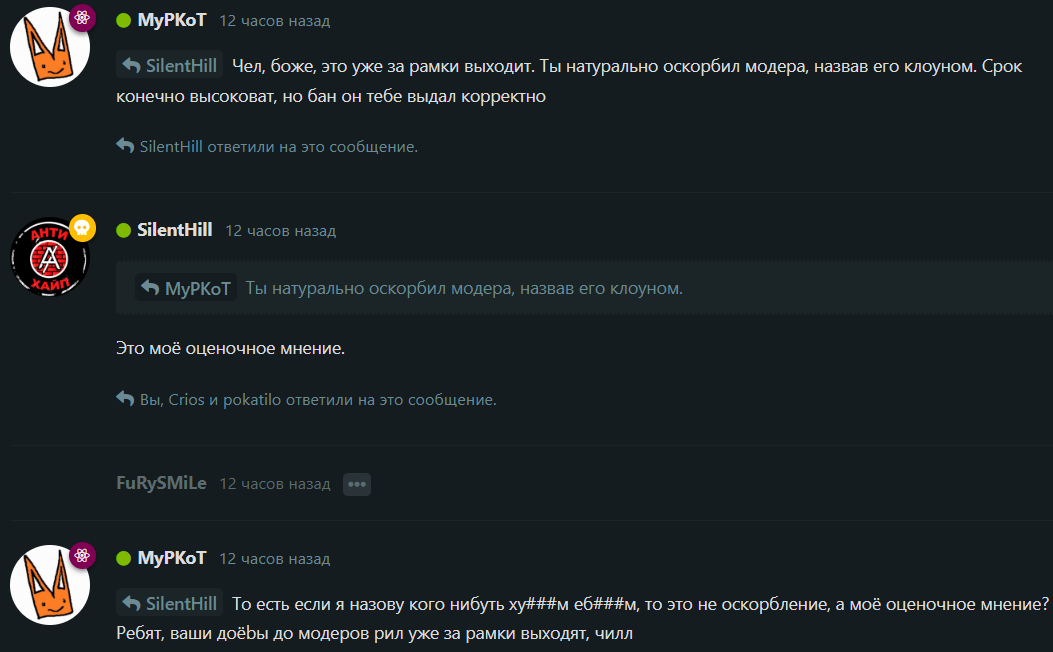
Task: Click yellow skull badge on SilentHill avatar
Action: pyautogui.click(x=83, y=228)
